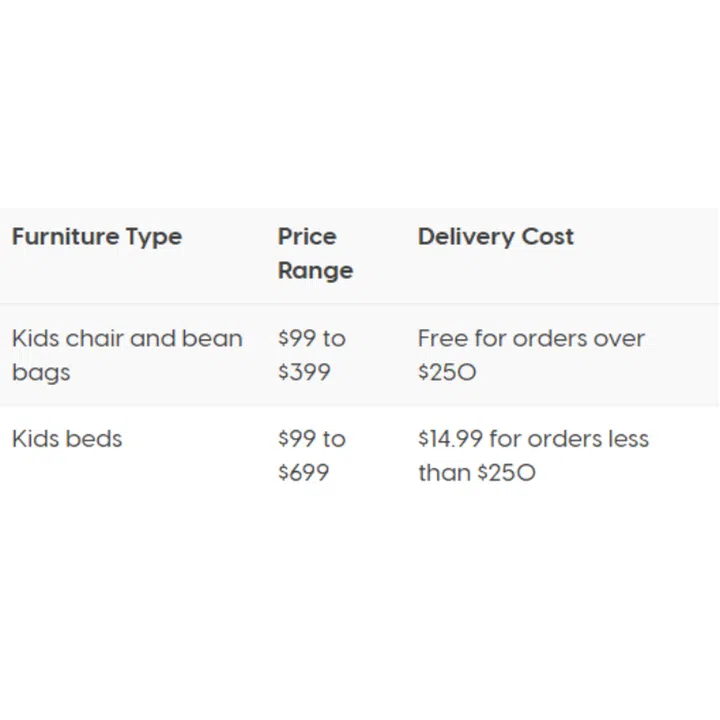Click $250 in the free delivery cell
Screen dimensions: 720x720
[447, 373]
